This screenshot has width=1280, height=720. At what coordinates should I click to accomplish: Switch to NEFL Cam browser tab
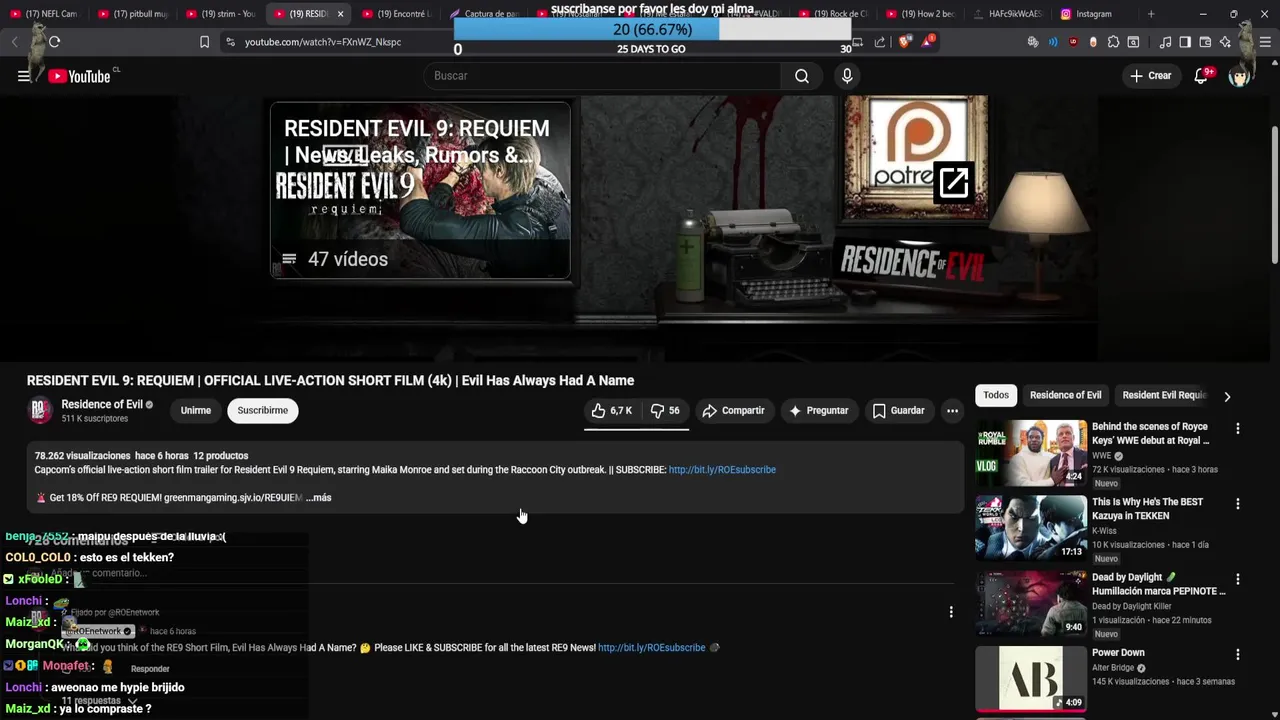45,14
